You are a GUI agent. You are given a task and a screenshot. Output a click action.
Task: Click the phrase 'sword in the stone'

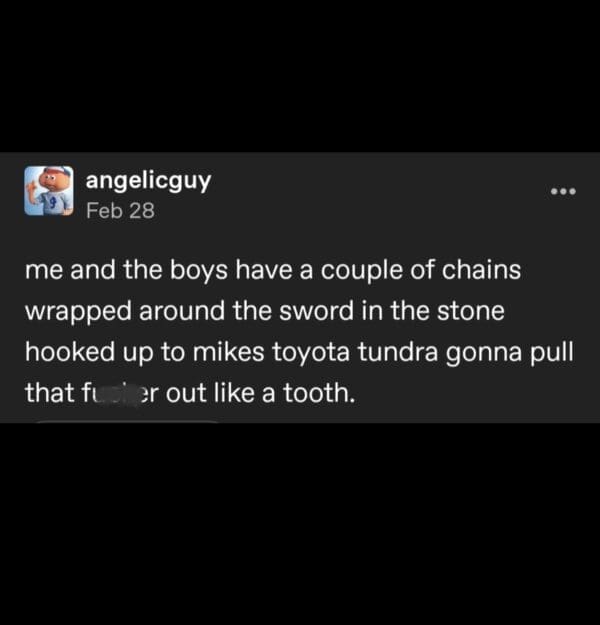391,311
